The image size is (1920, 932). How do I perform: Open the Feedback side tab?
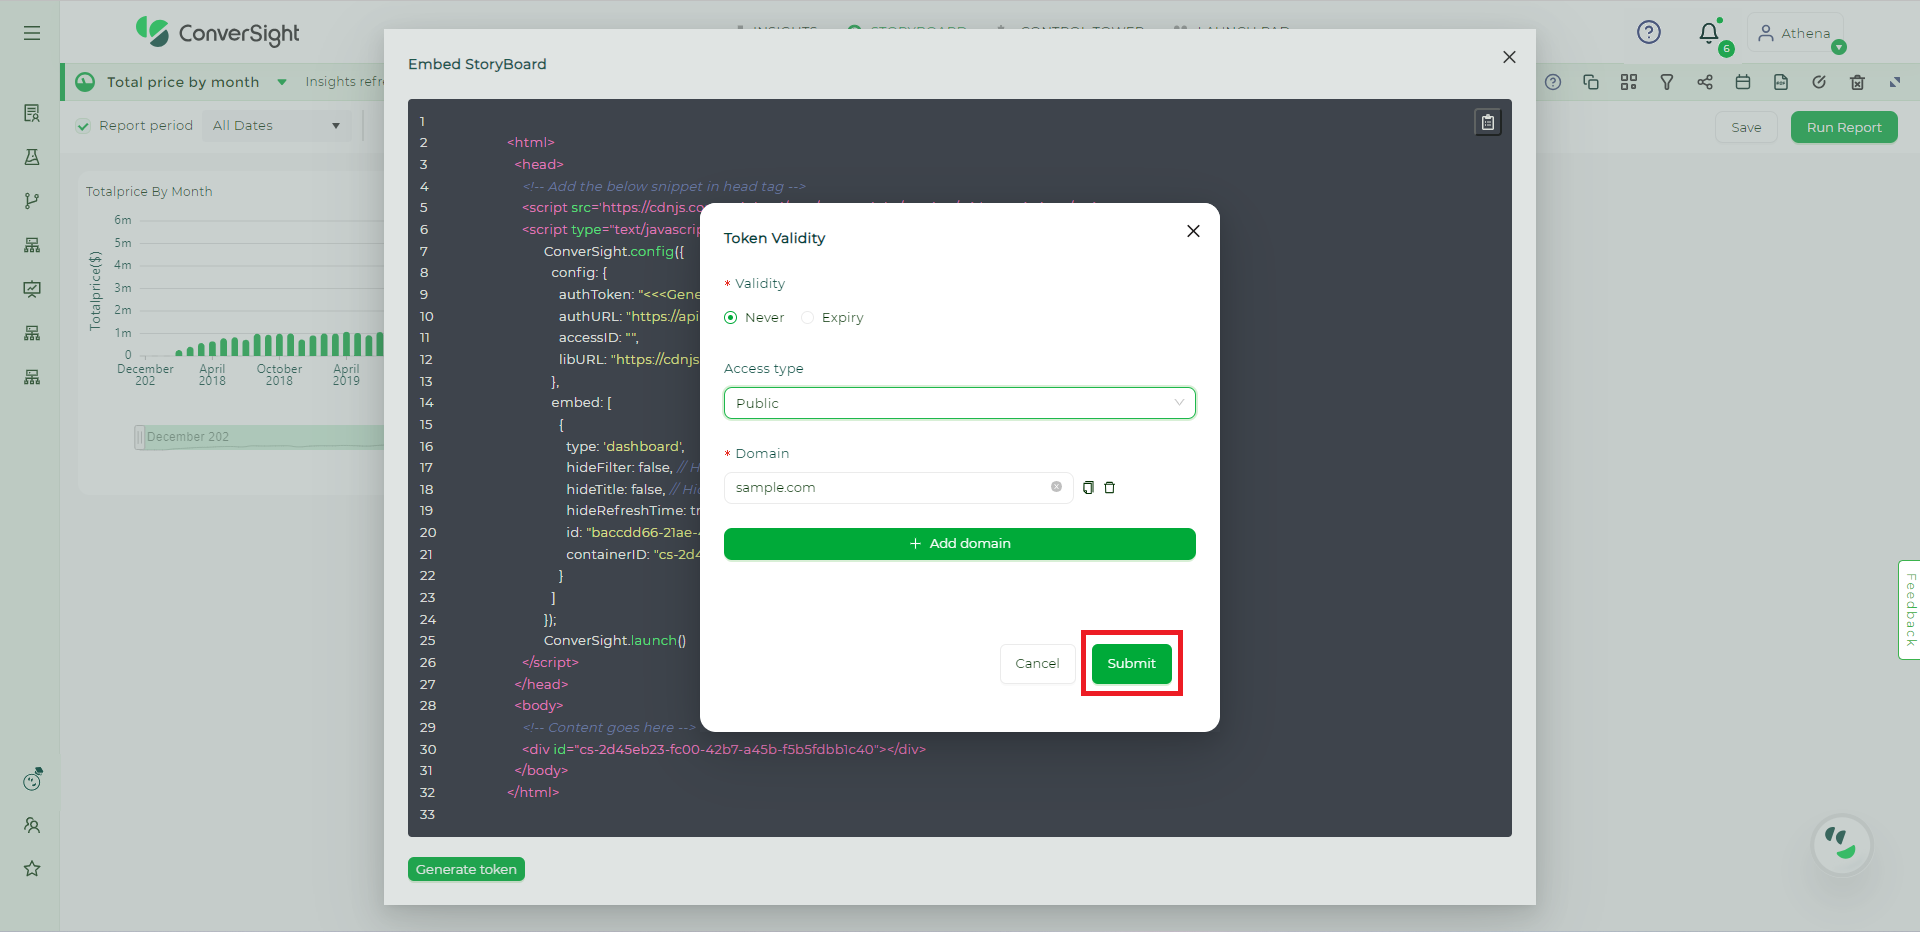coord(1909,610)
